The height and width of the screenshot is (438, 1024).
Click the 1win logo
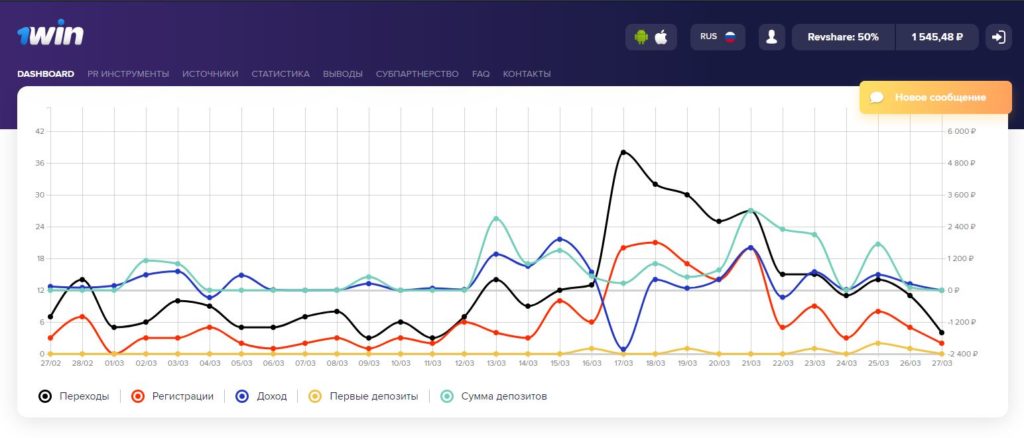[50, 32]
